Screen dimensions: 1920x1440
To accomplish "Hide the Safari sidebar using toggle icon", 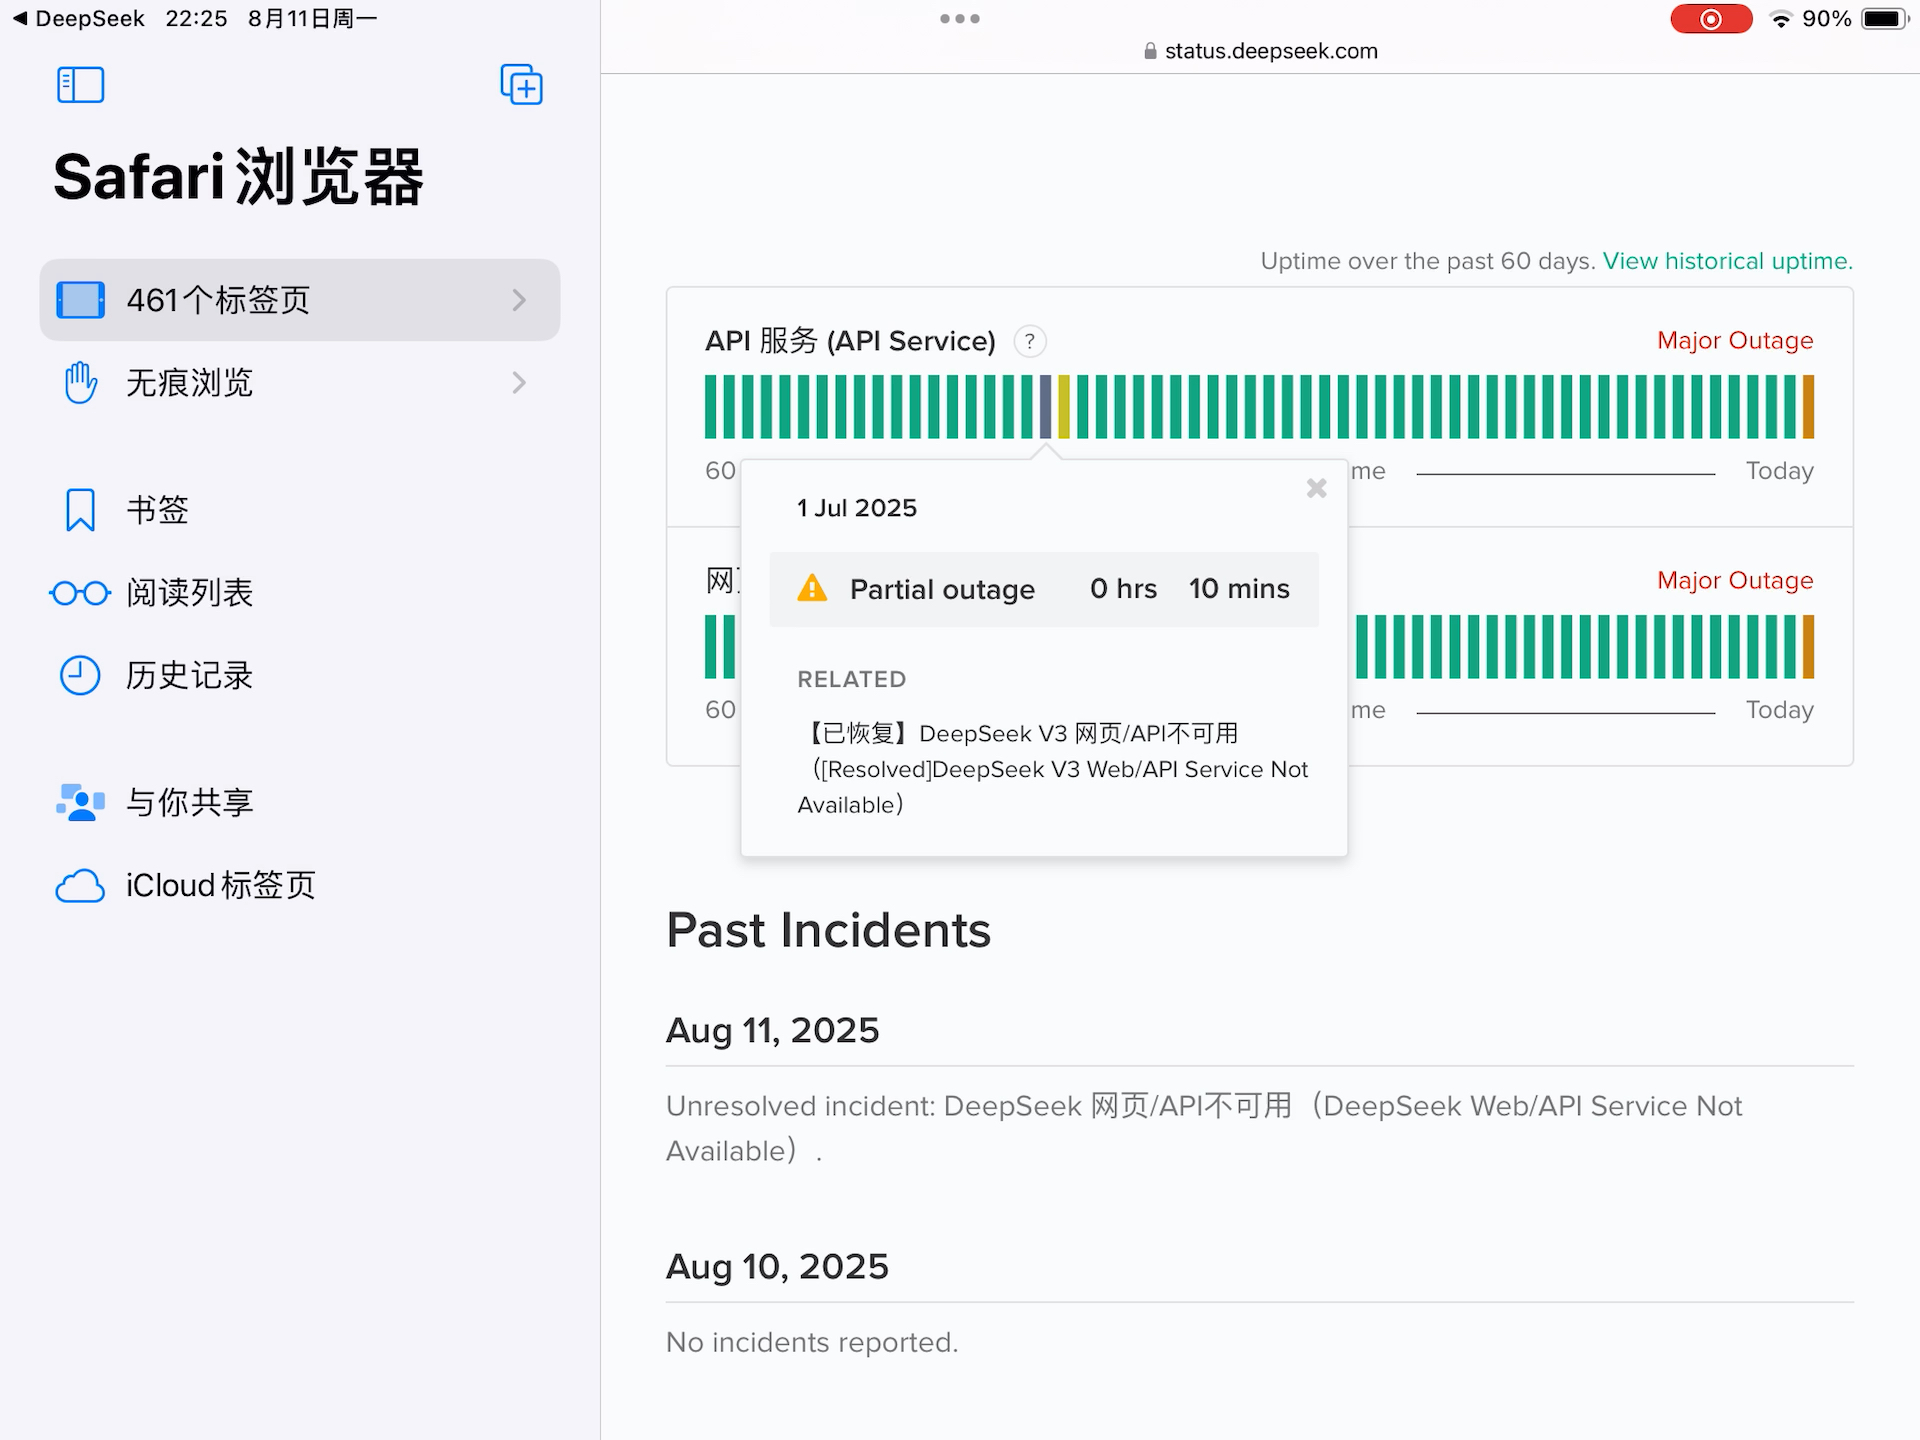I will pos(80,85).
